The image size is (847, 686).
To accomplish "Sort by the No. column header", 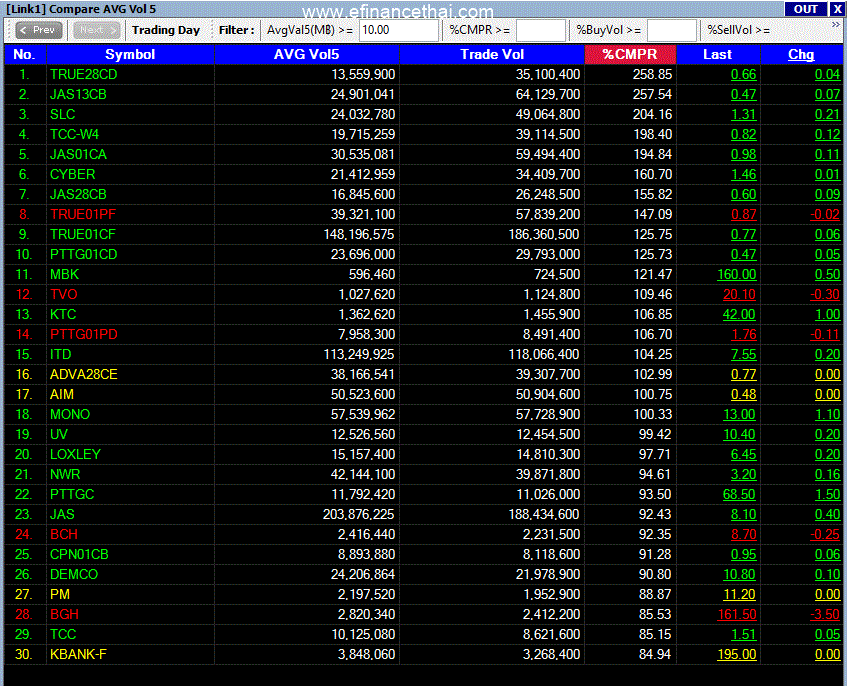I will 25,55.
